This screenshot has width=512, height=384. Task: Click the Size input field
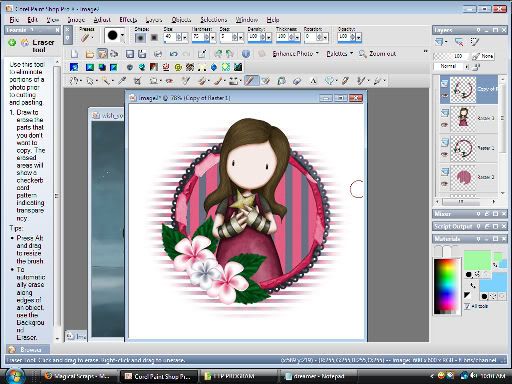tap(170, 37)
